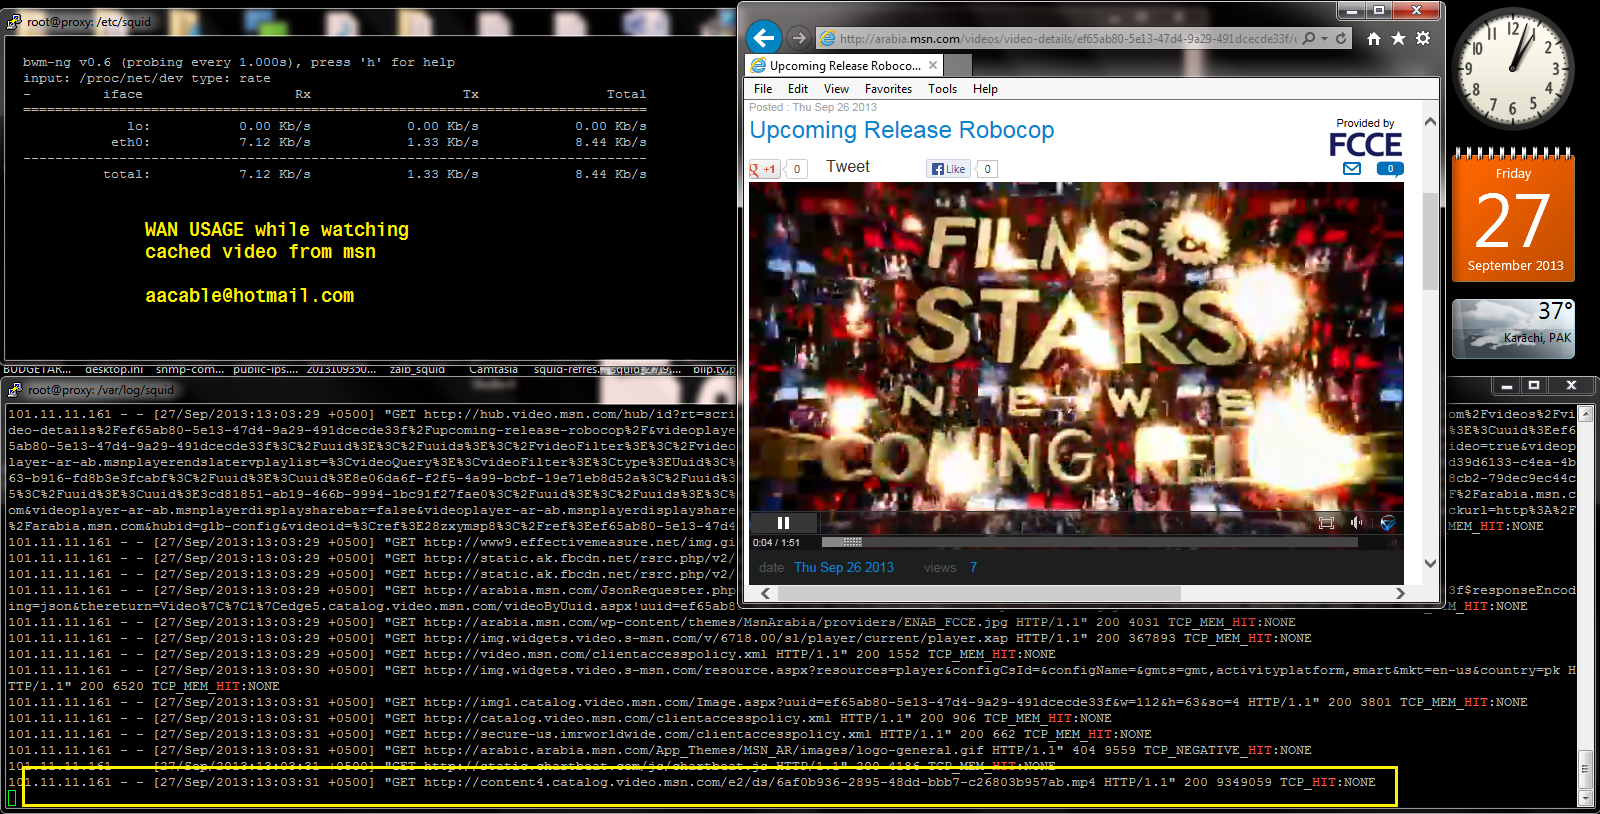The width and height of the screenshot is (1600, 814).
Task: Mute the video volume speaker
Action: click(x=1356, y=523)
